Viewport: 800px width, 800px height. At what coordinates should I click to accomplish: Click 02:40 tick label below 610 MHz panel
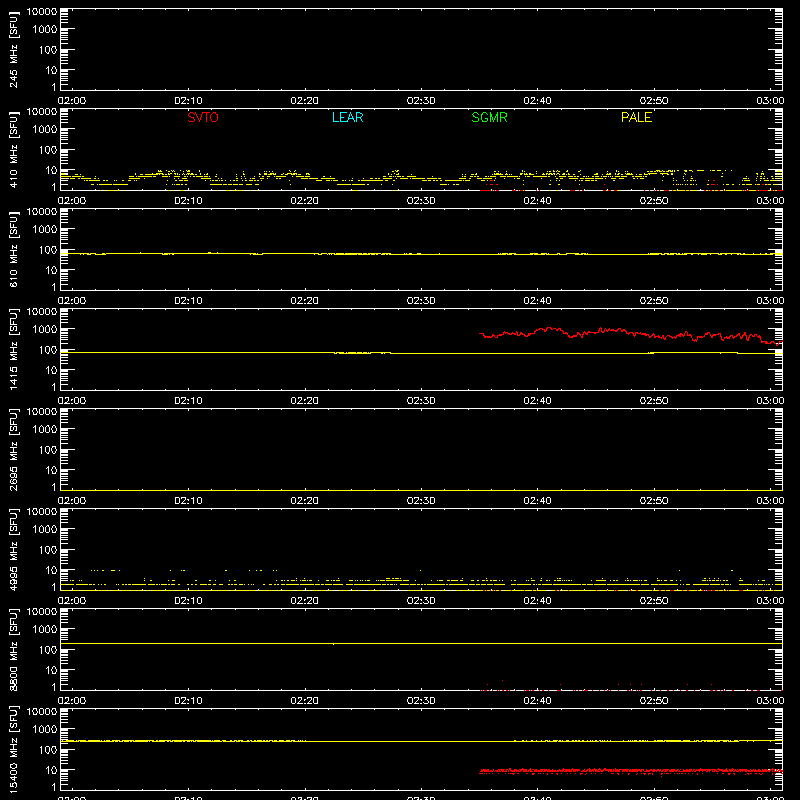point(537,301)
